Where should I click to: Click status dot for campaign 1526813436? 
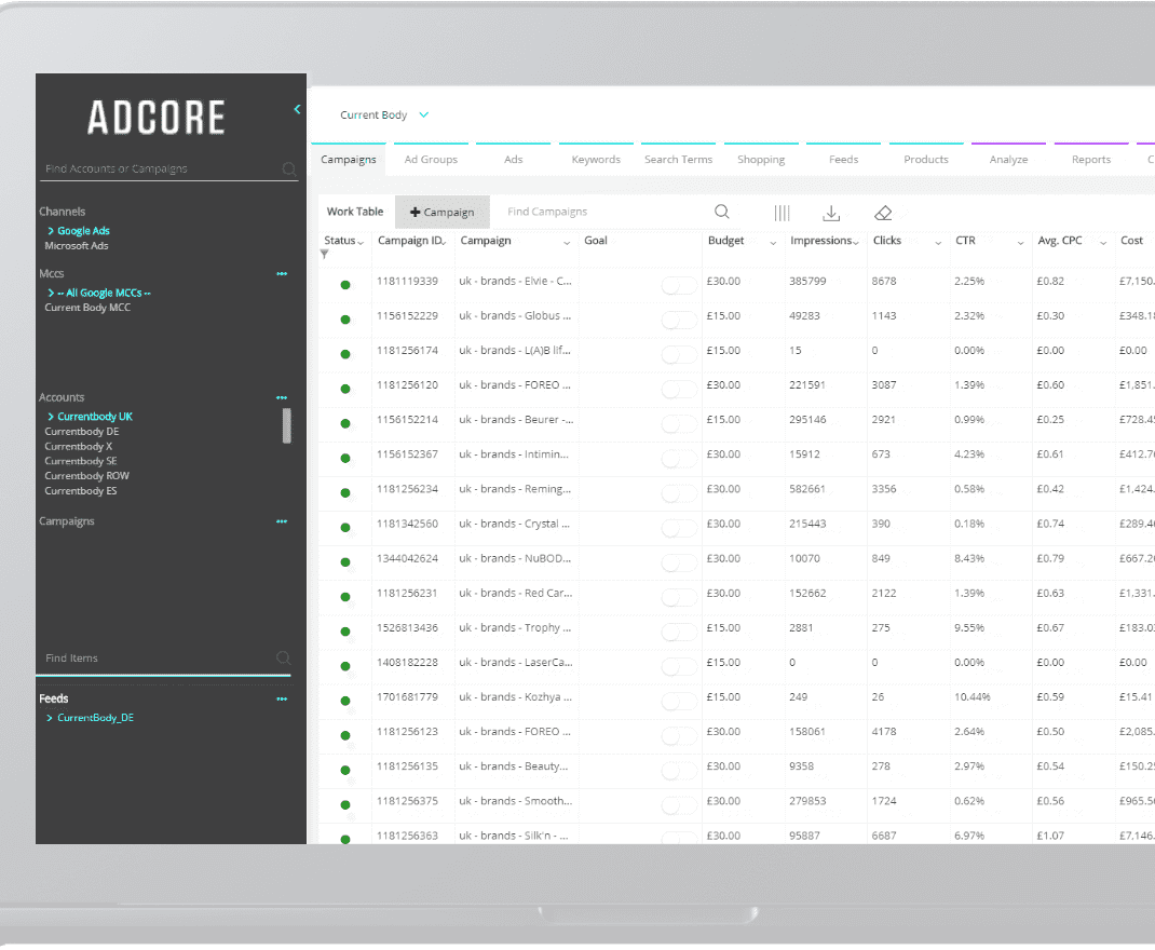(345, 631)
